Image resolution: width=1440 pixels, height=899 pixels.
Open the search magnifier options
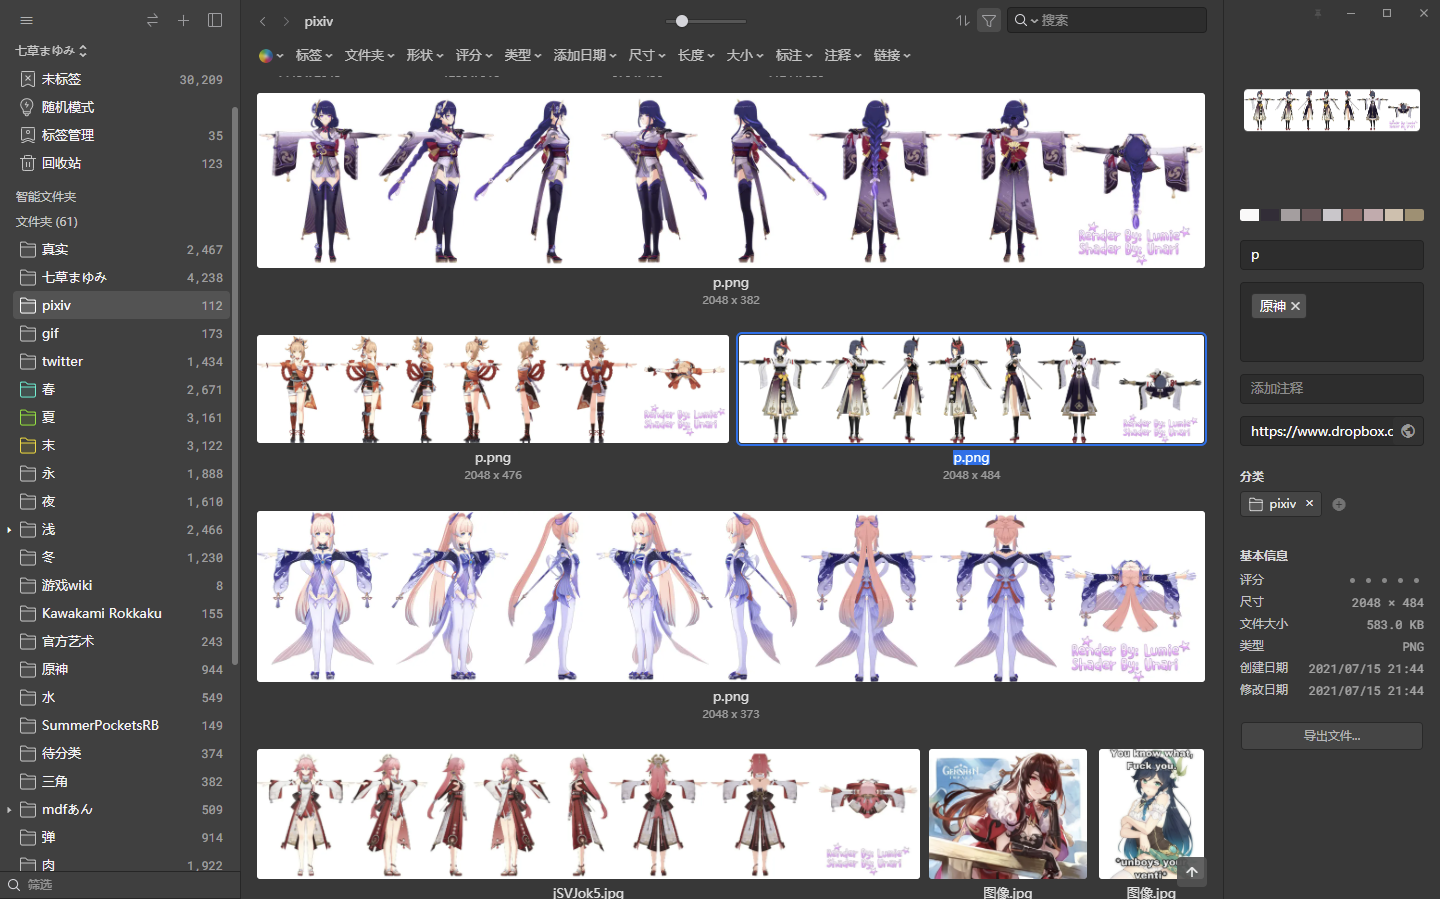[x=1025, y=20]
